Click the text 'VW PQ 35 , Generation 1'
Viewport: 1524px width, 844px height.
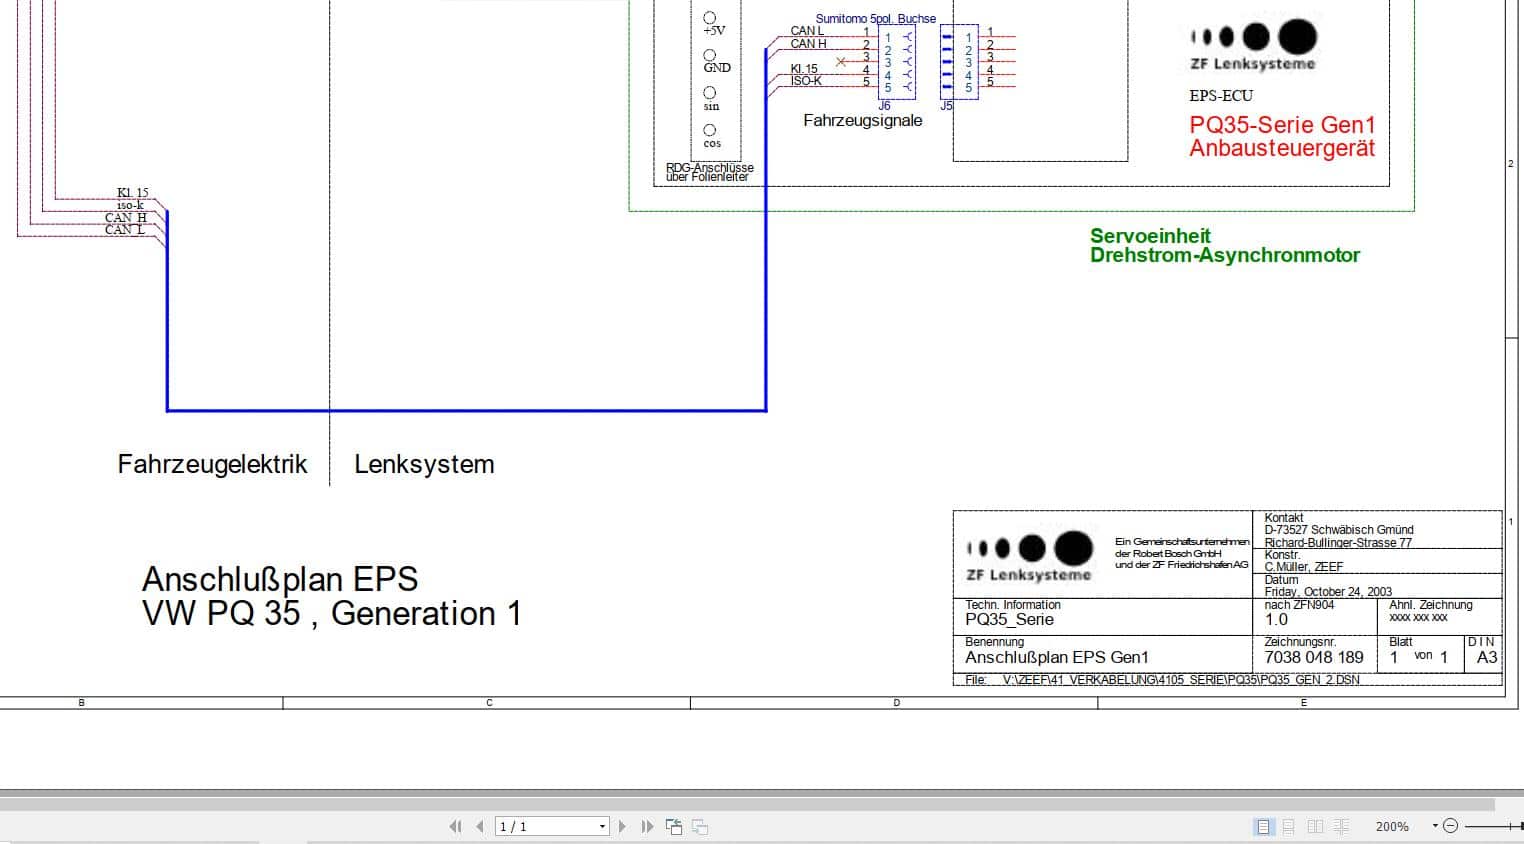tap(332, 613)
